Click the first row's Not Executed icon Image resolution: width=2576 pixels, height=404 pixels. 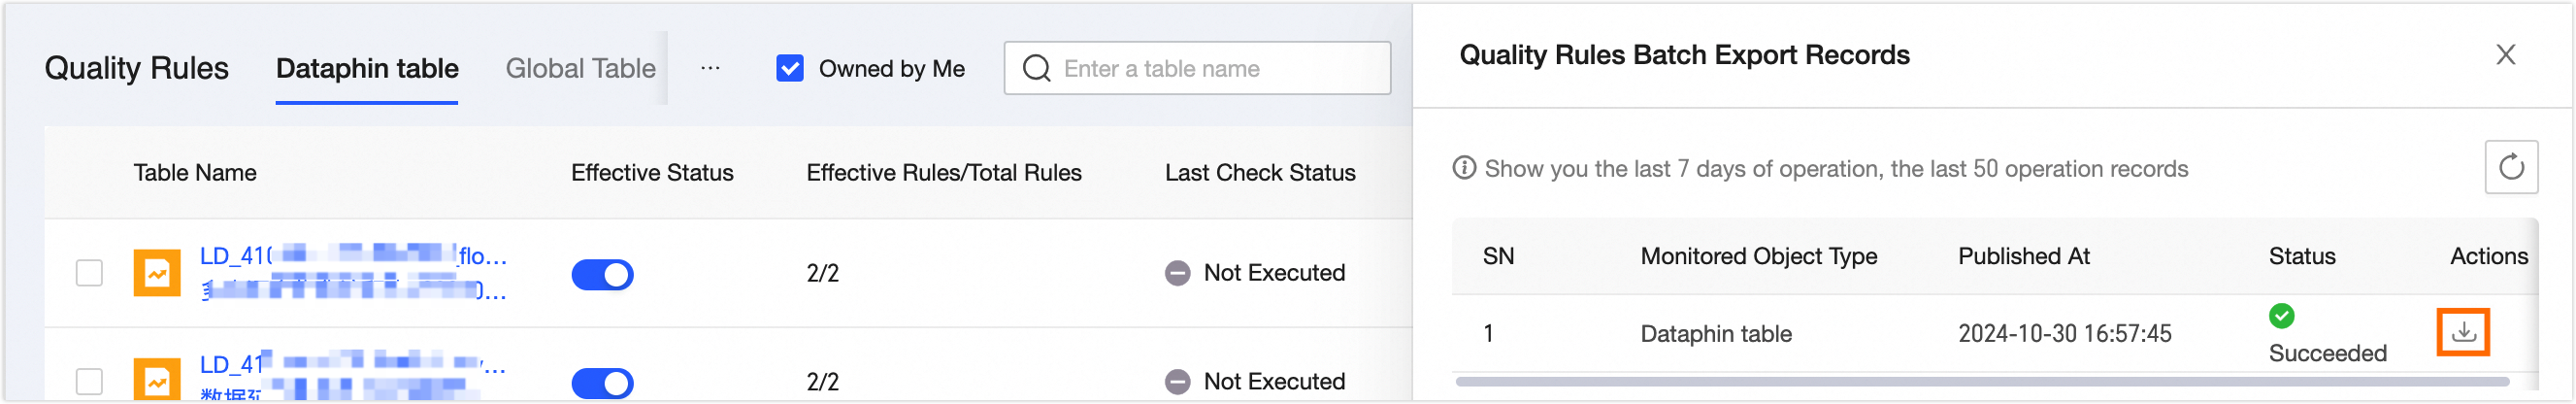(x=1178, y=273)
